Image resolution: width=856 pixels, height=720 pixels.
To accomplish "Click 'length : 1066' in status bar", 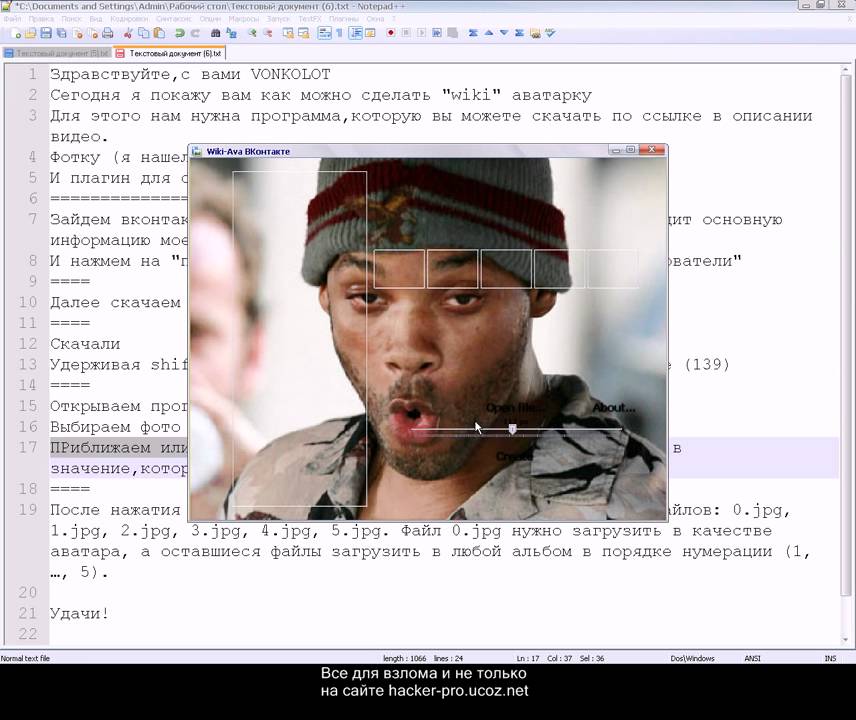I will [x=405, y=658].
